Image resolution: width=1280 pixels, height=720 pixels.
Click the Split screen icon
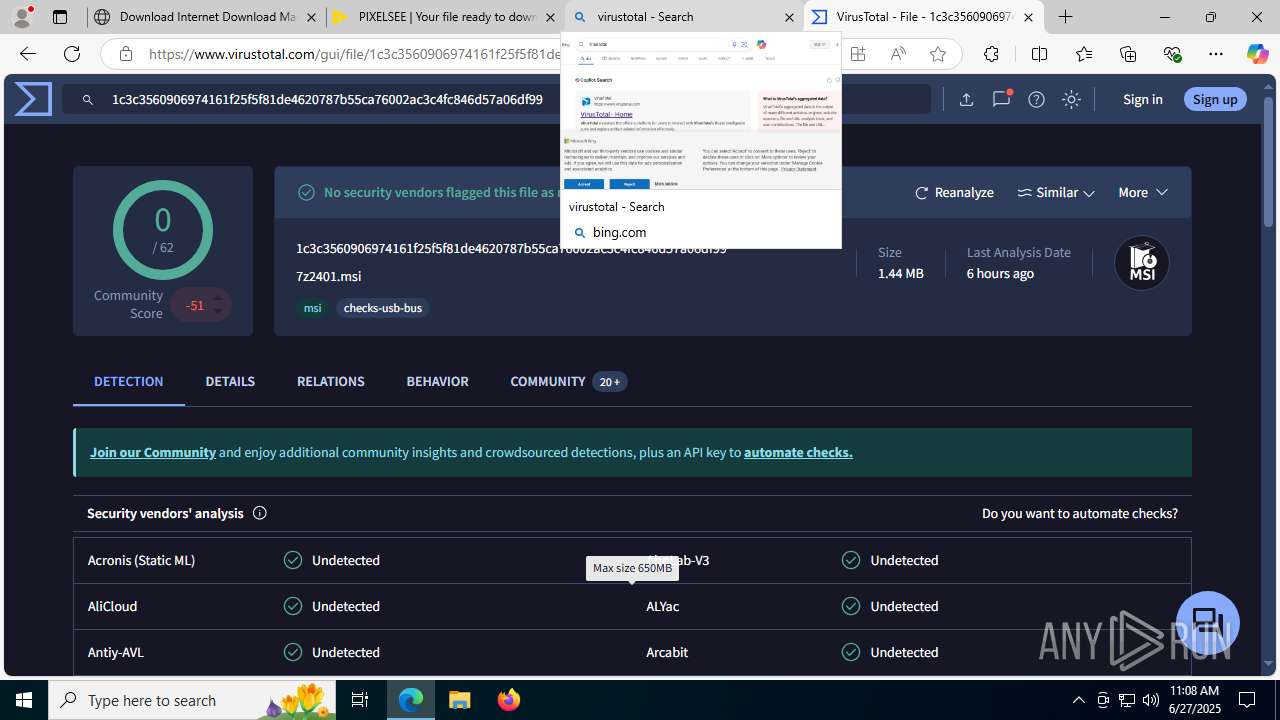(1039, 54)
